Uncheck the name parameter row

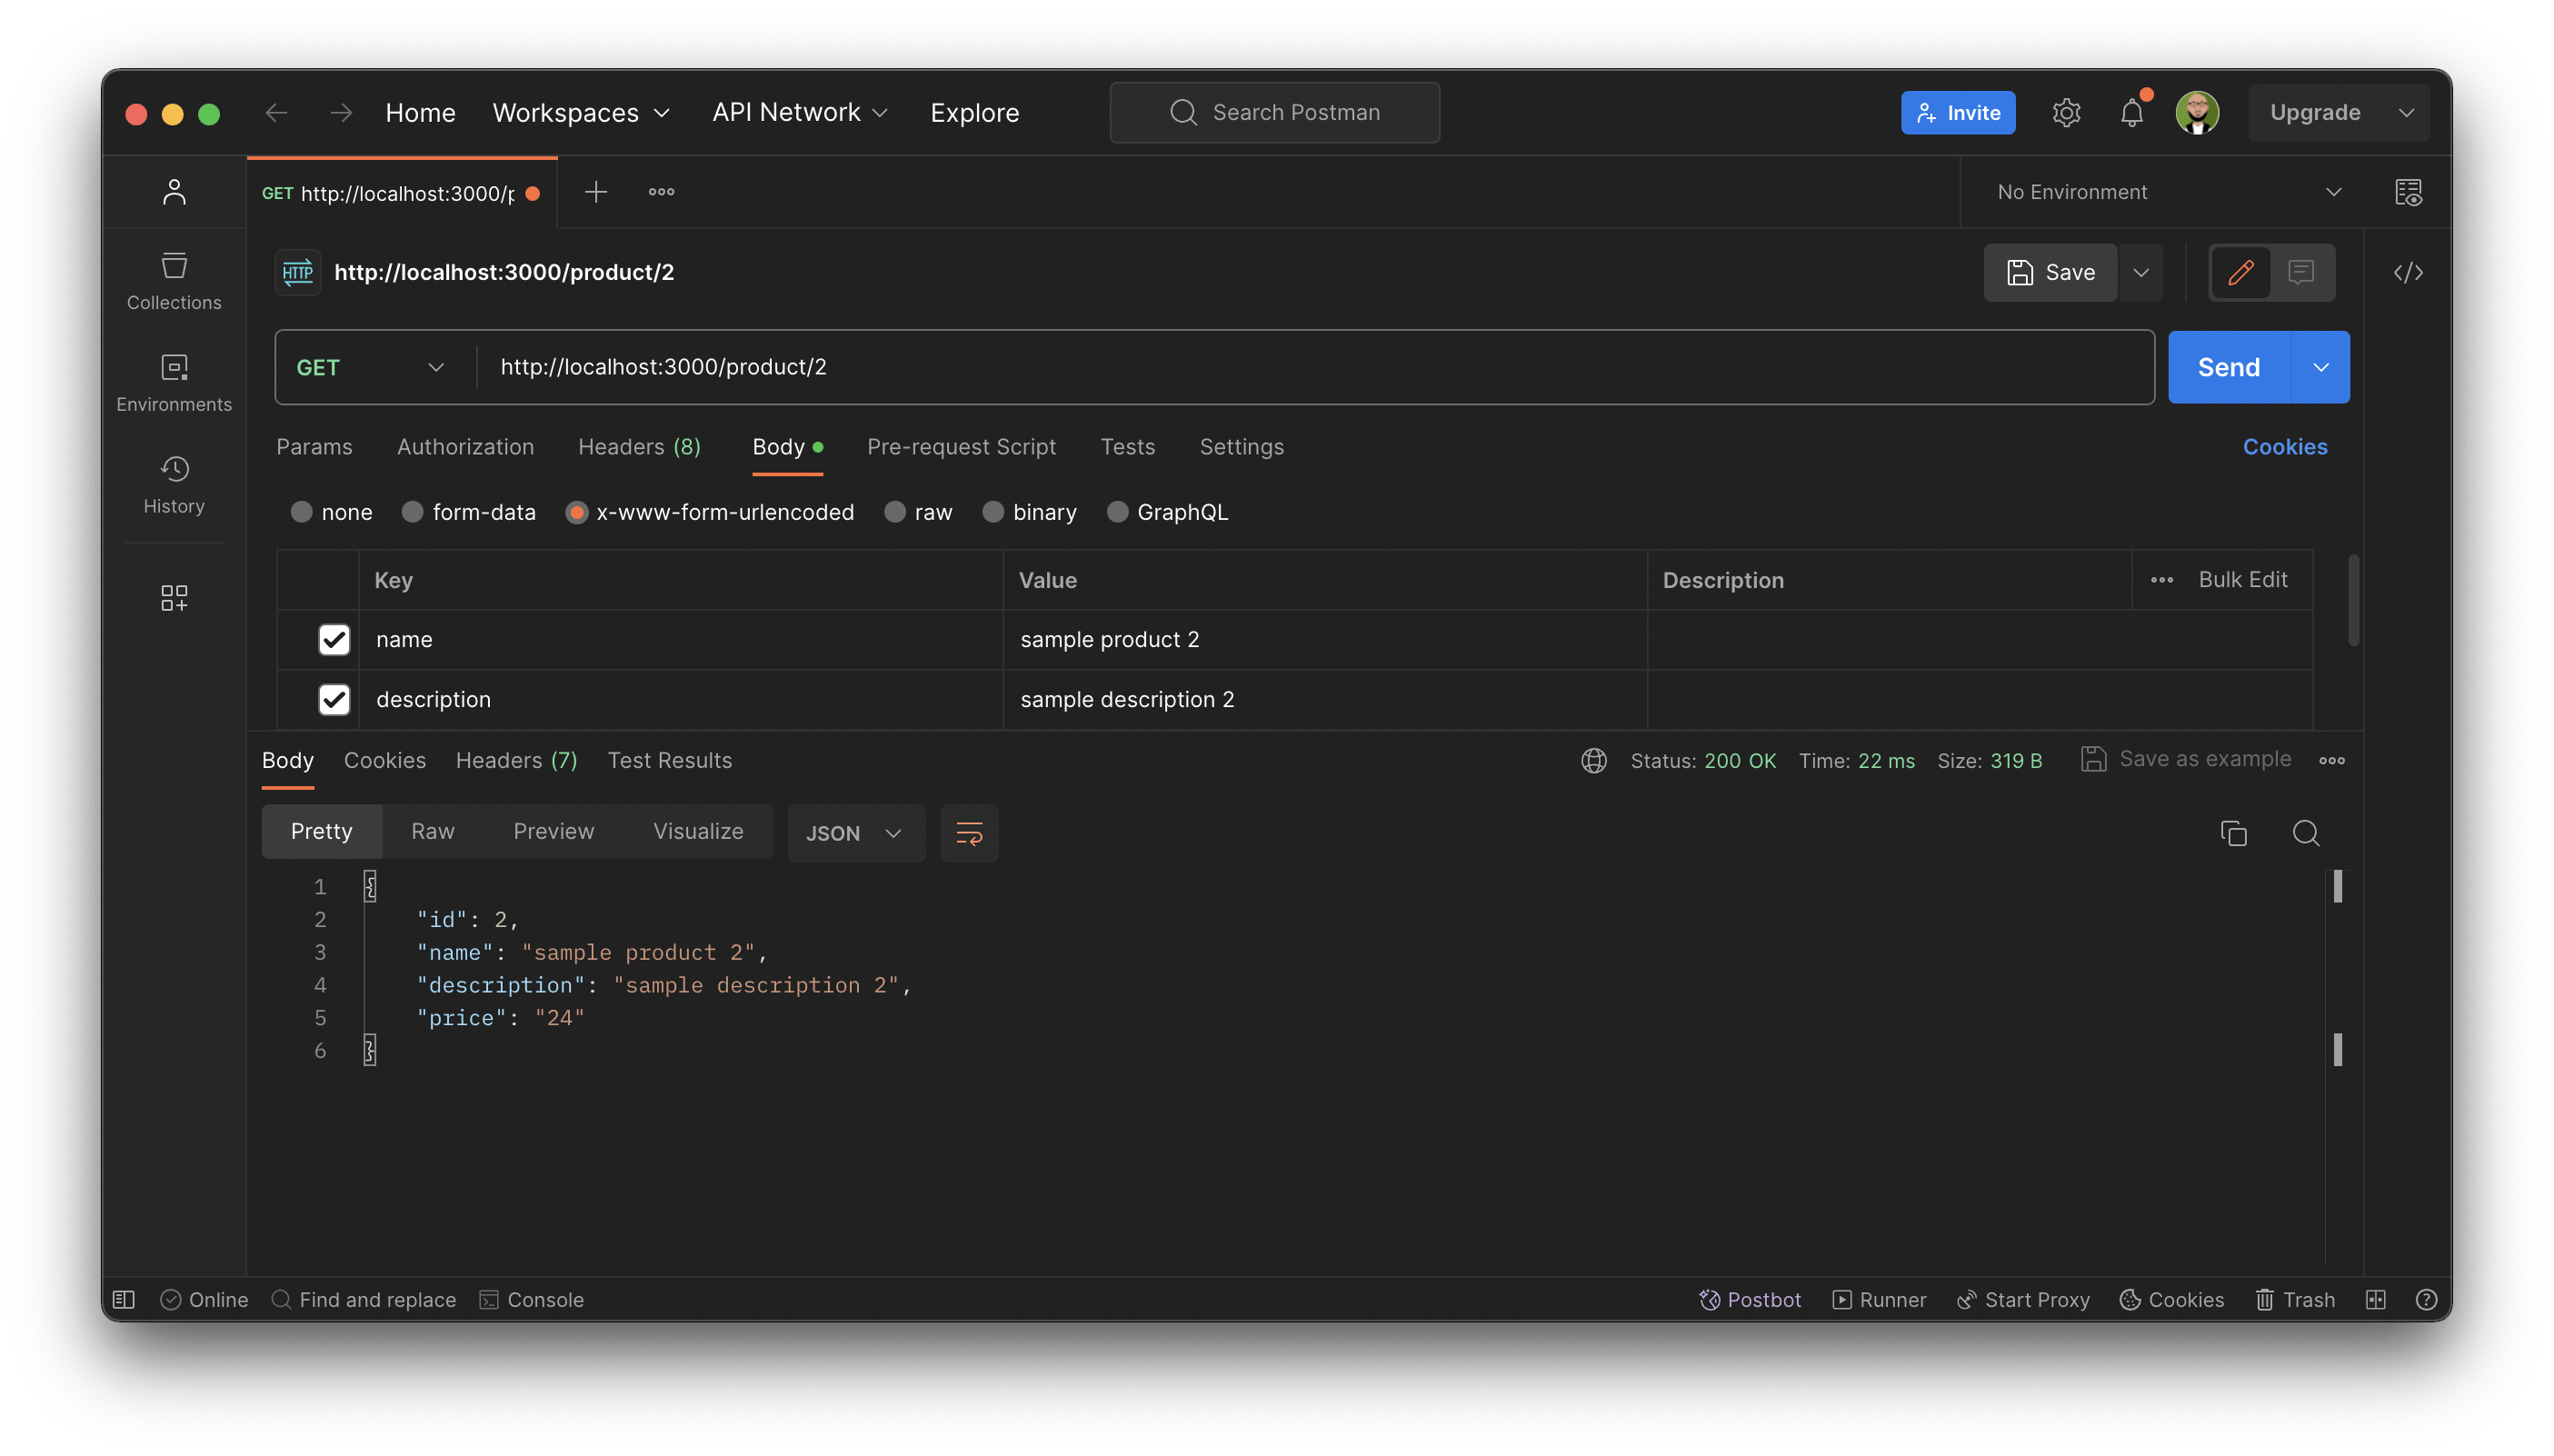pyautogui.click(x=334, y=639)
